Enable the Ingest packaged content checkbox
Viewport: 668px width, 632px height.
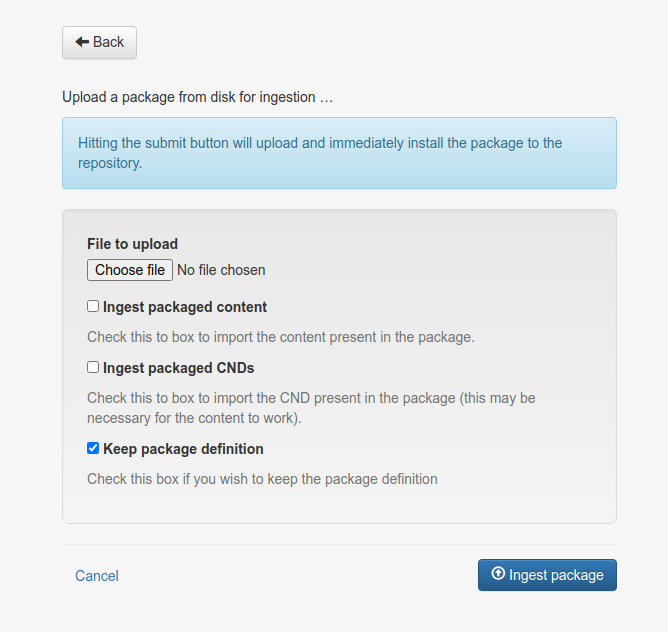(93, 307)
